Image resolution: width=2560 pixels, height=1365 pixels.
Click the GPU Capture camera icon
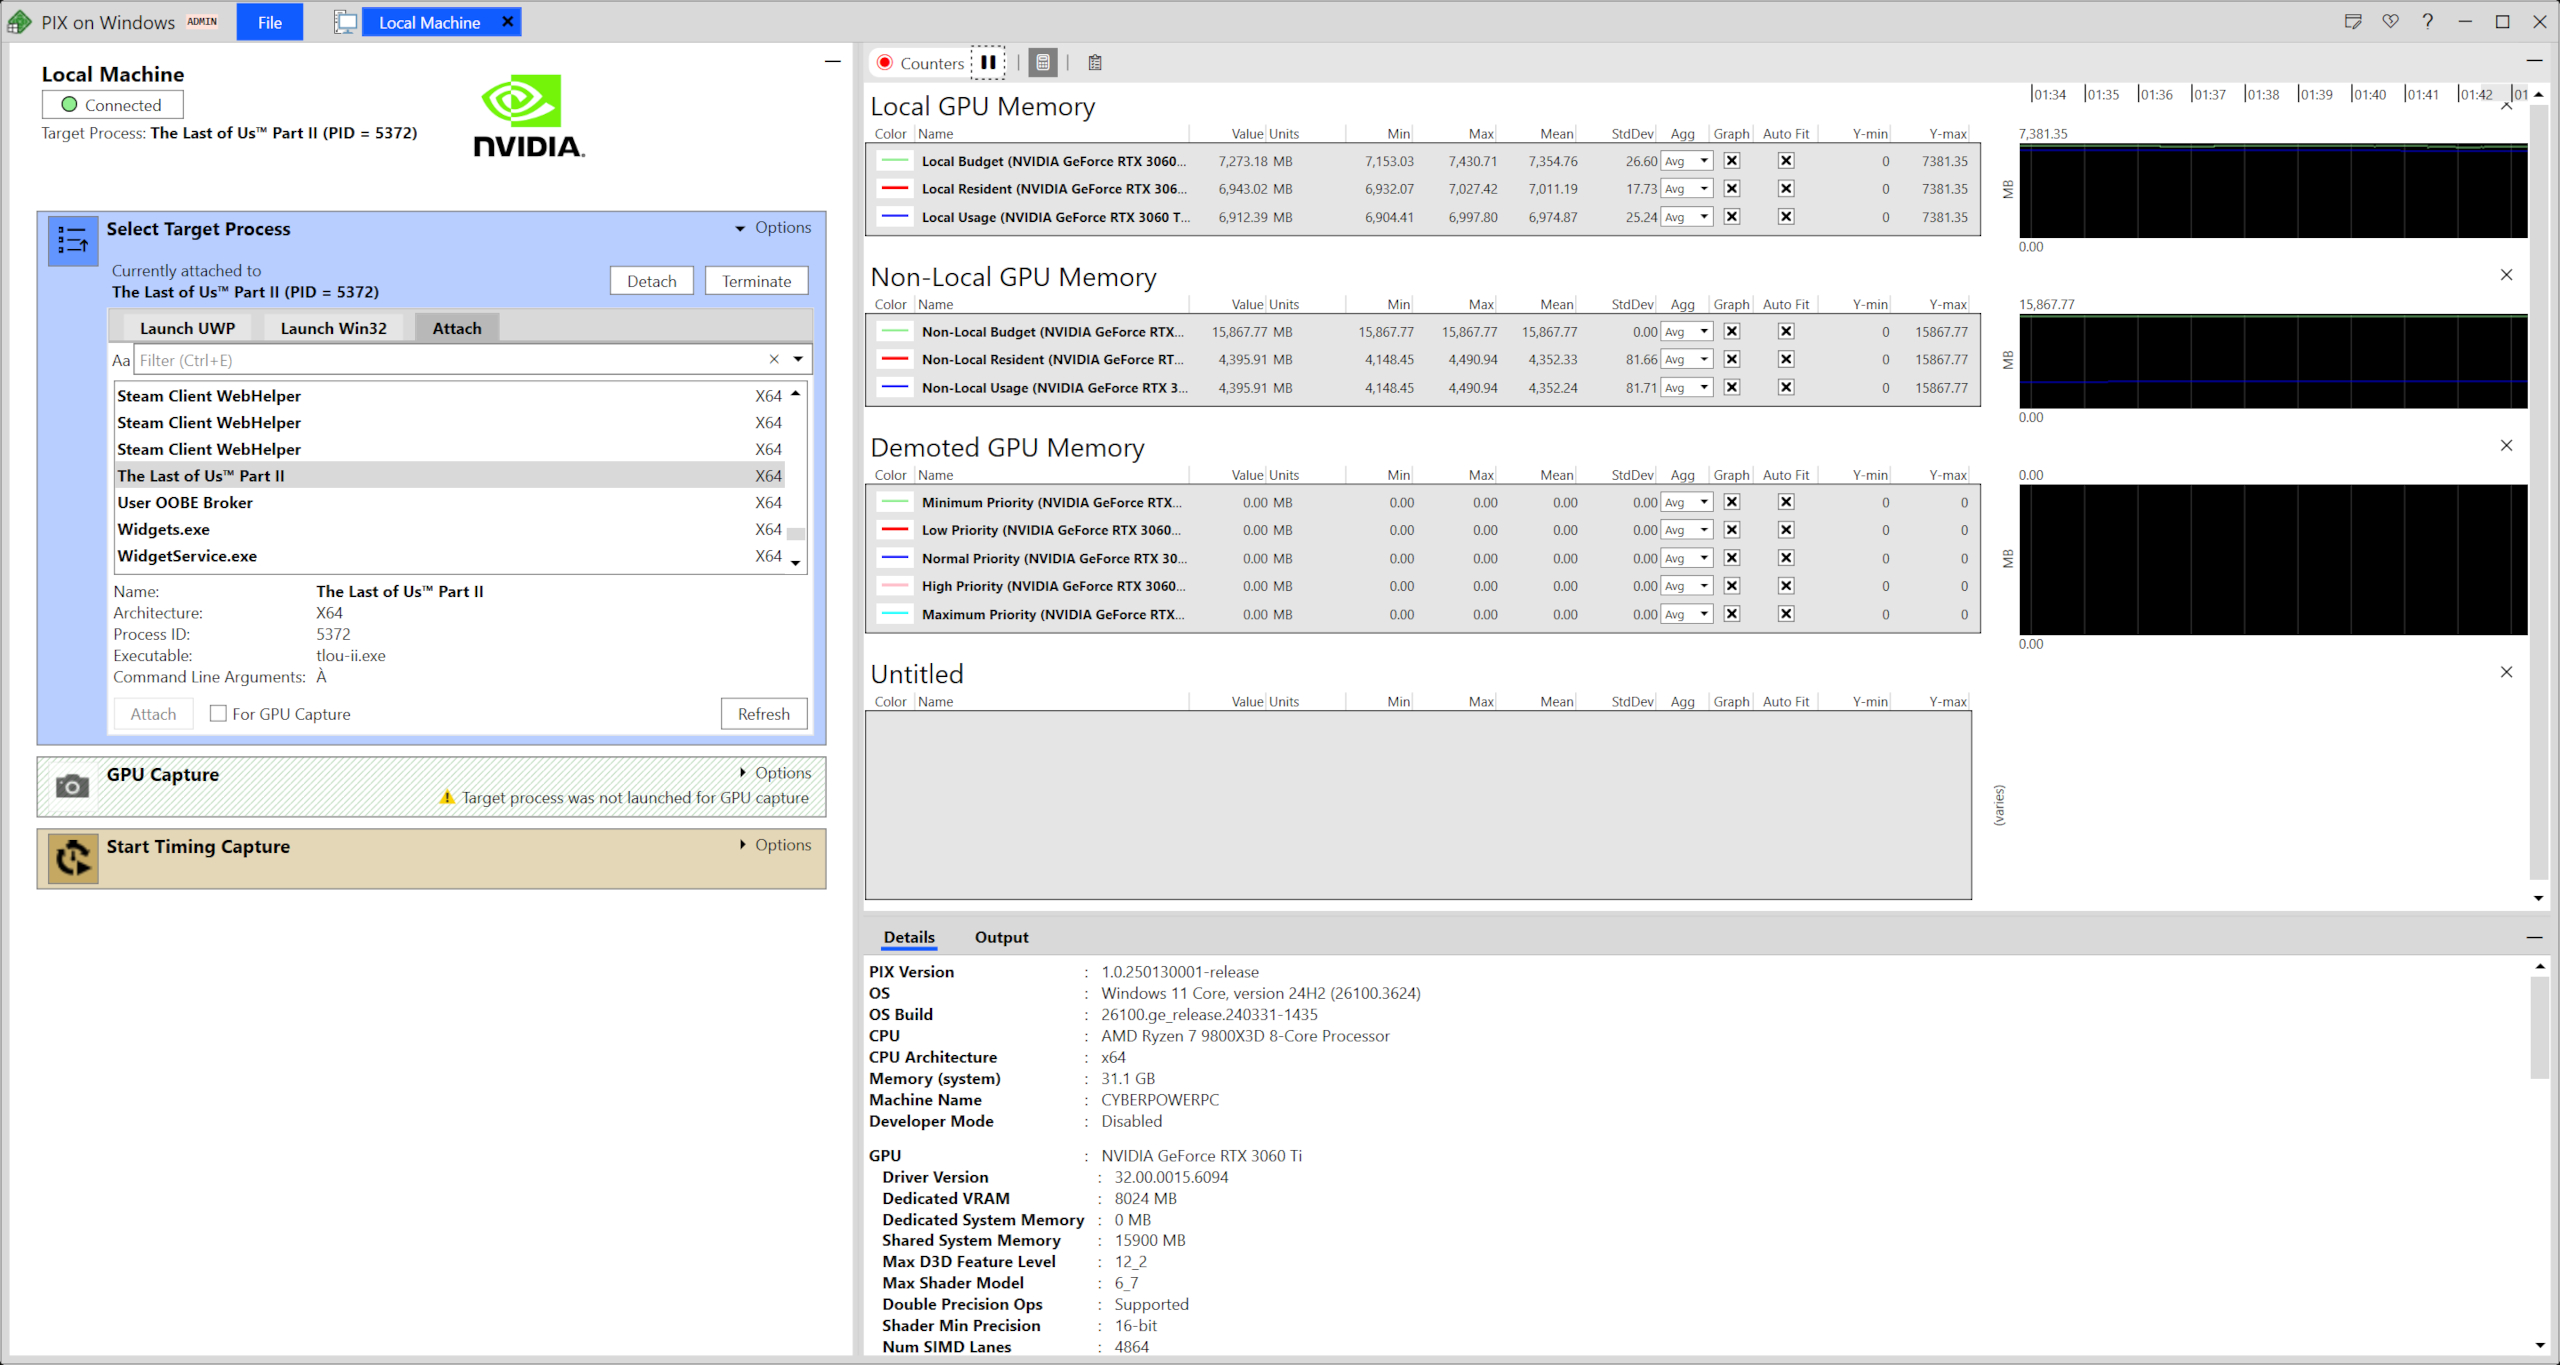[72, 787]
